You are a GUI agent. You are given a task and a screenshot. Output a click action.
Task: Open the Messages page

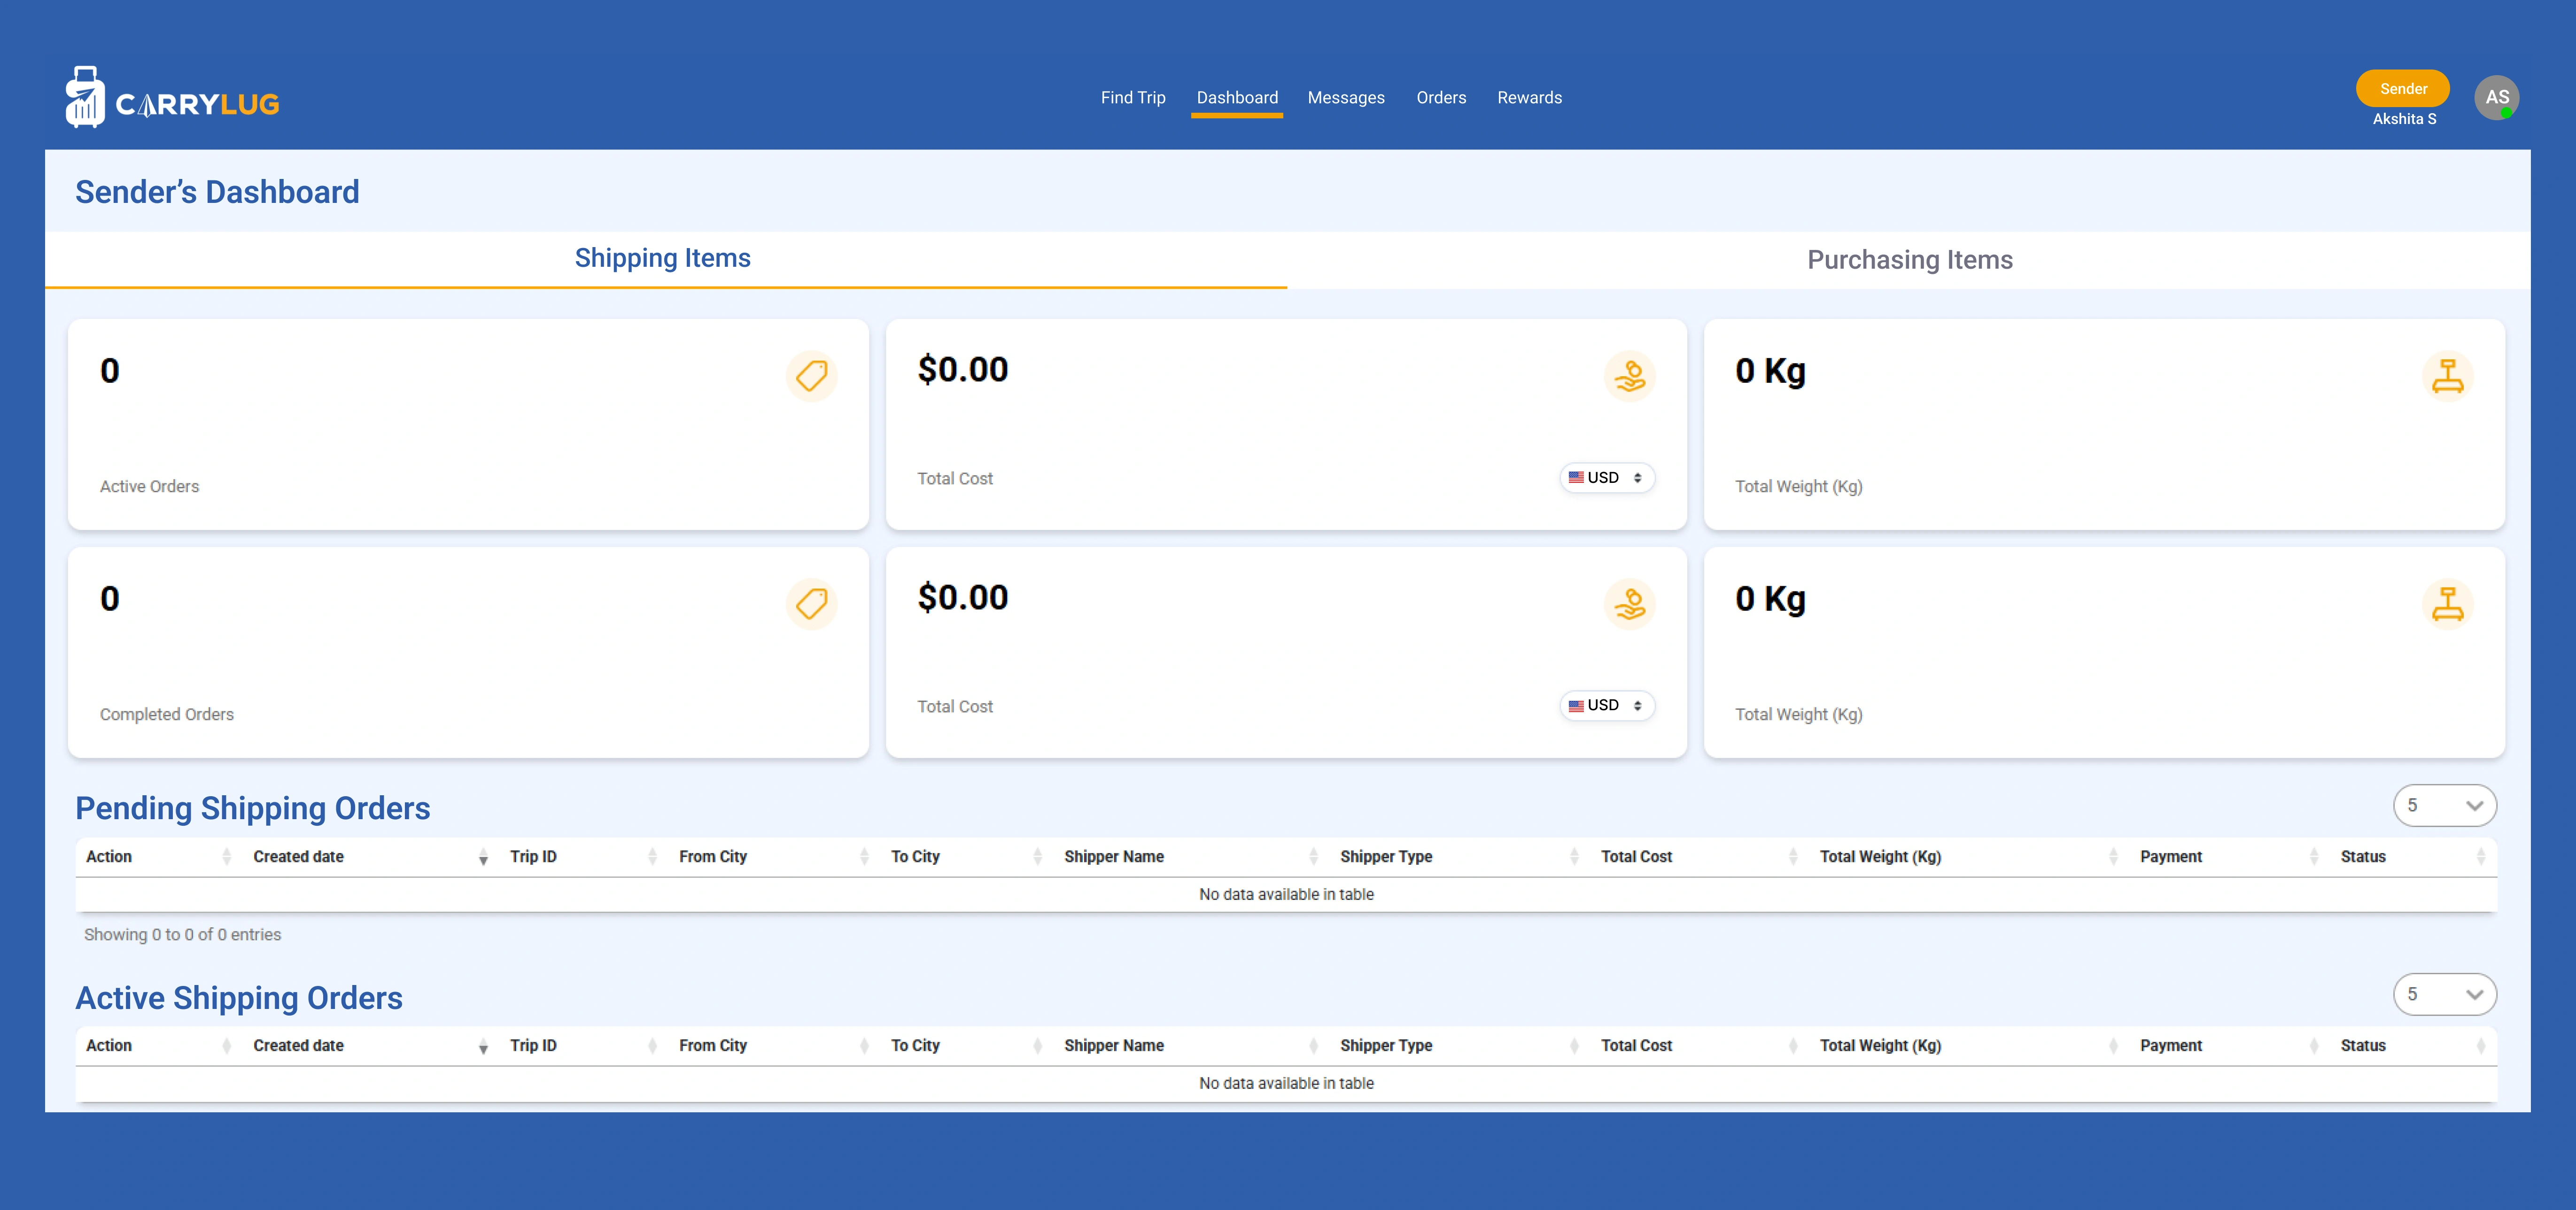point(1346,98)
